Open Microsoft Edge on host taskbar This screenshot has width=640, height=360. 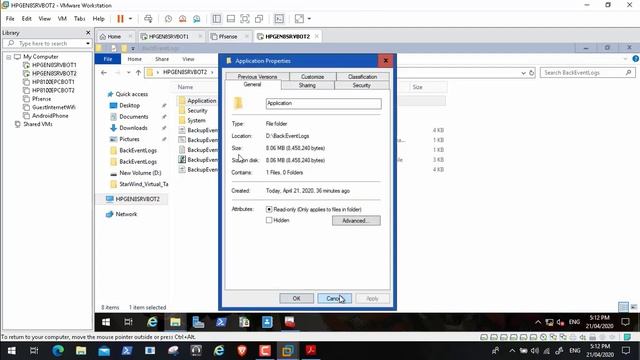point(58,351)
